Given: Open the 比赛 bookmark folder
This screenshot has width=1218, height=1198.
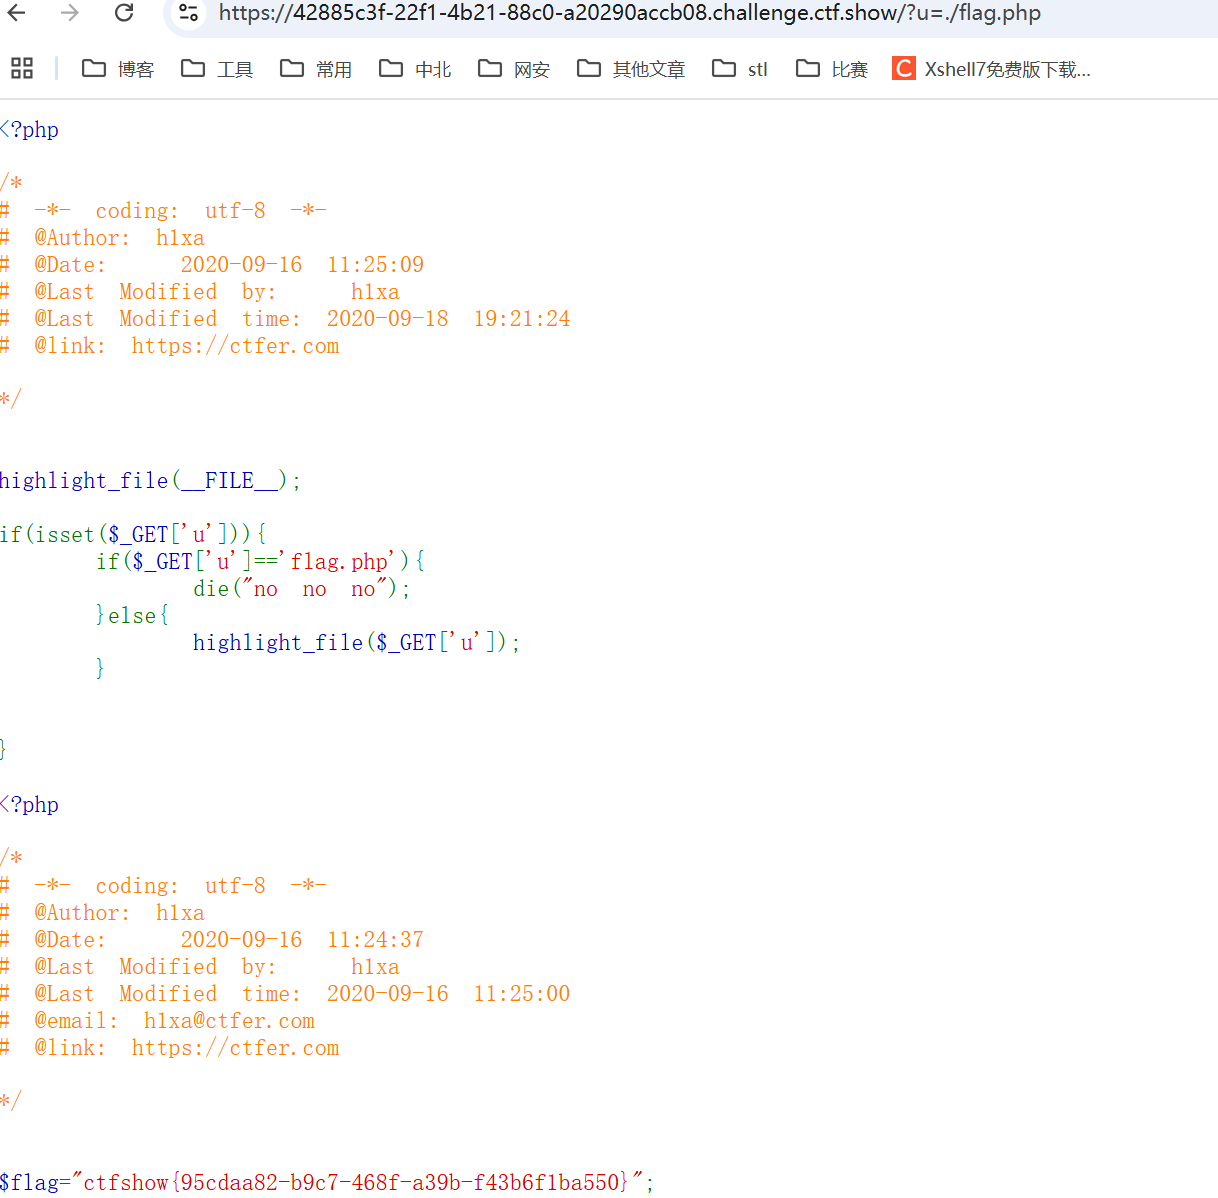Looking at the screenshot, I should click(832, 69).
